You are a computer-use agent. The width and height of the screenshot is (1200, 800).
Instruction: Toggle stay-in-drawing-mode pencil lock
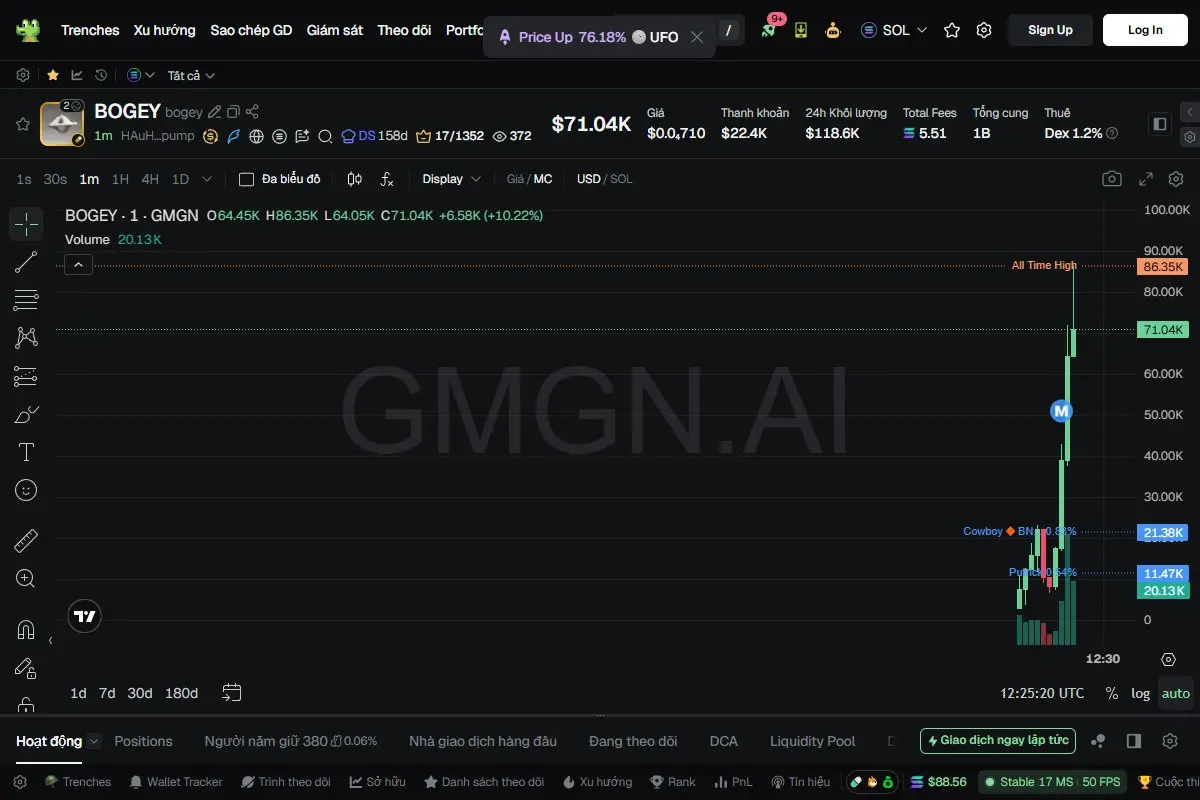tap(26, 668)
